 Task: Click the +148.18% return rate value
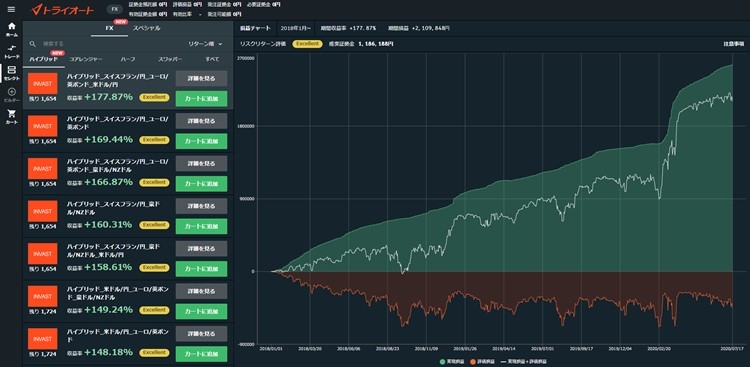coord(109,353)
